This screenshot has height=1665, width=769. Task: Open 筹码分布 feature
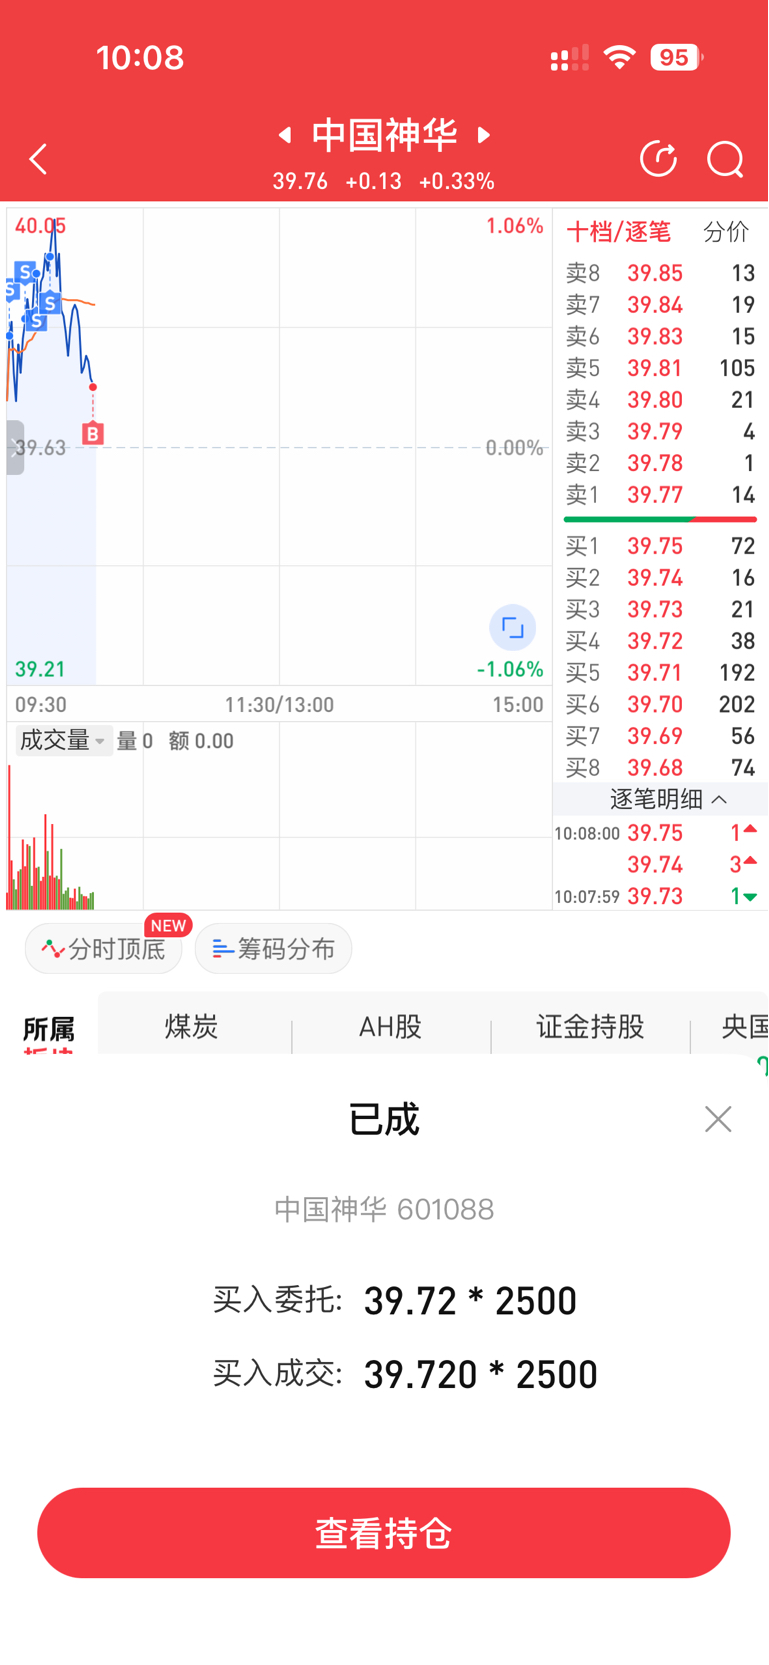pyautogui.click(x=273, y=949)
